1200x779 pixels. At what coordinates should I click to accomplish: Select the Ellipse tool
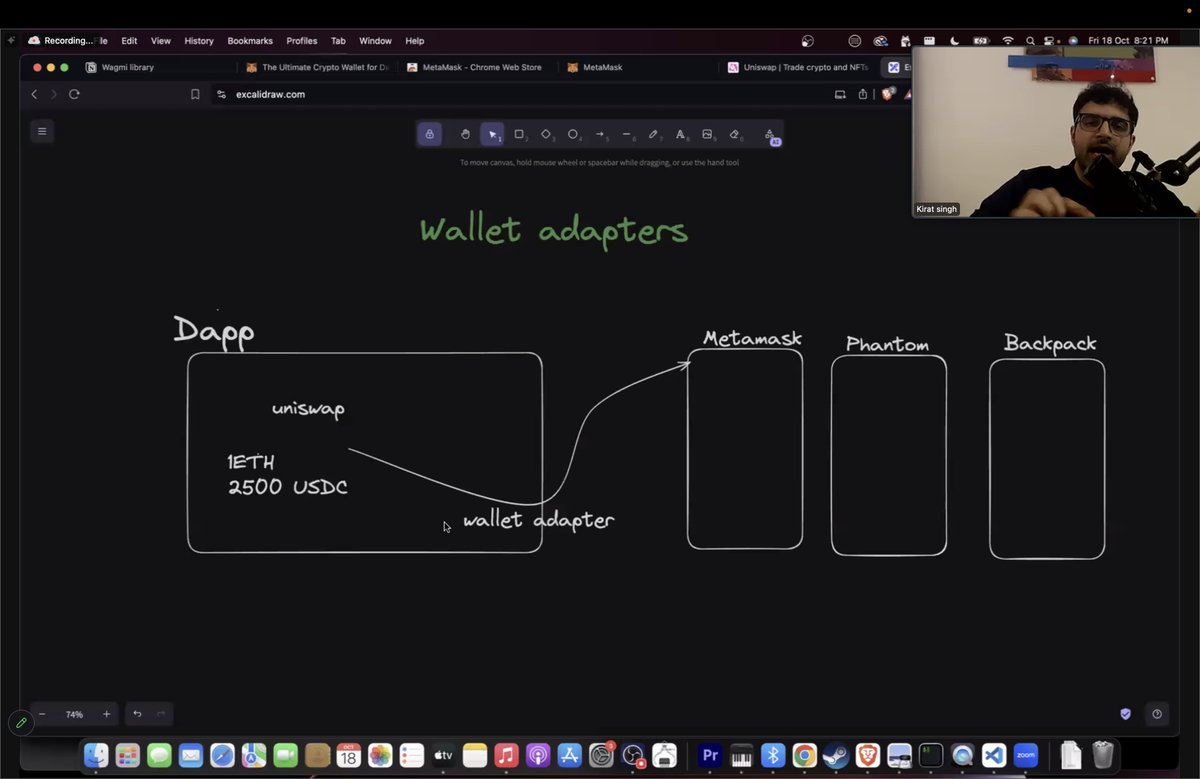coord(573,134)
